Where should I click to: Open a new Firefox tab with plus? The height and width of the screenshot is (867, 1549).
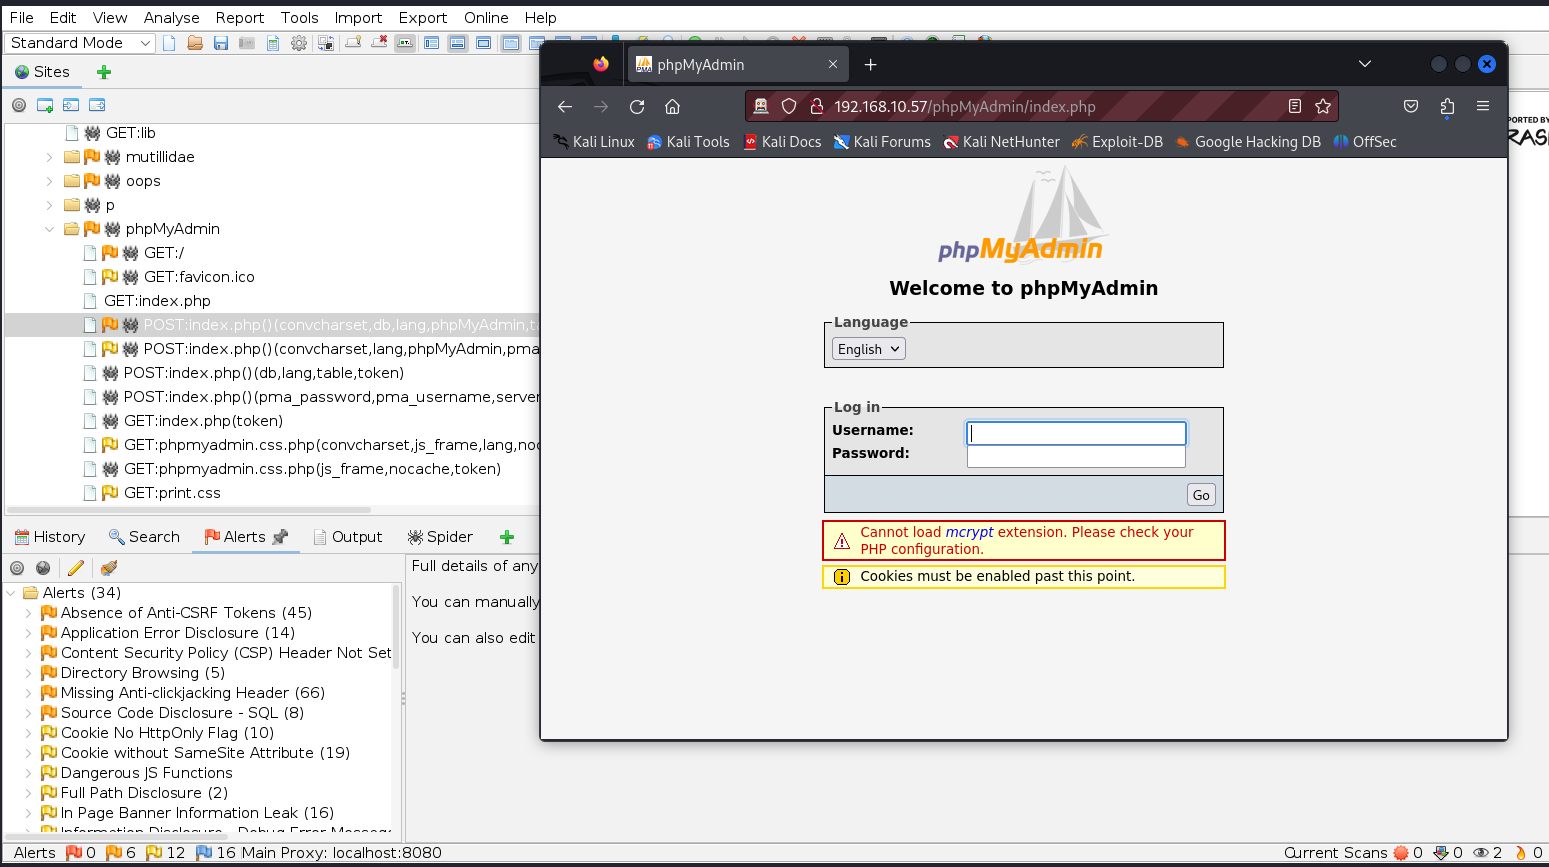tap(871, 64)
